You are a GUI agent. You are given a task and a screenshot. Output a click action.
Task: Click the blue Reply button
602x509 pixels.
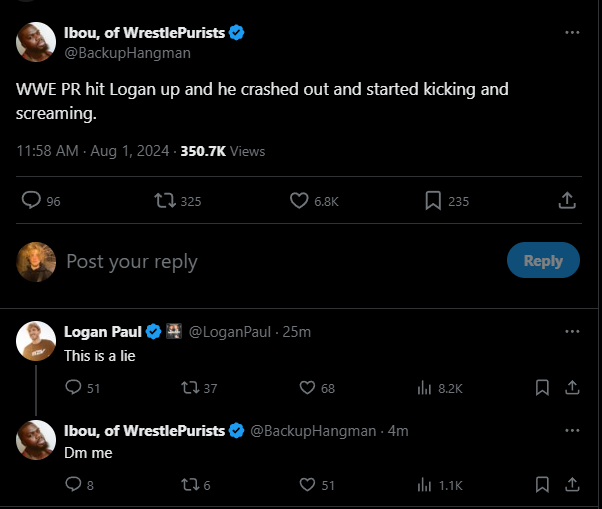click(543, 261)
